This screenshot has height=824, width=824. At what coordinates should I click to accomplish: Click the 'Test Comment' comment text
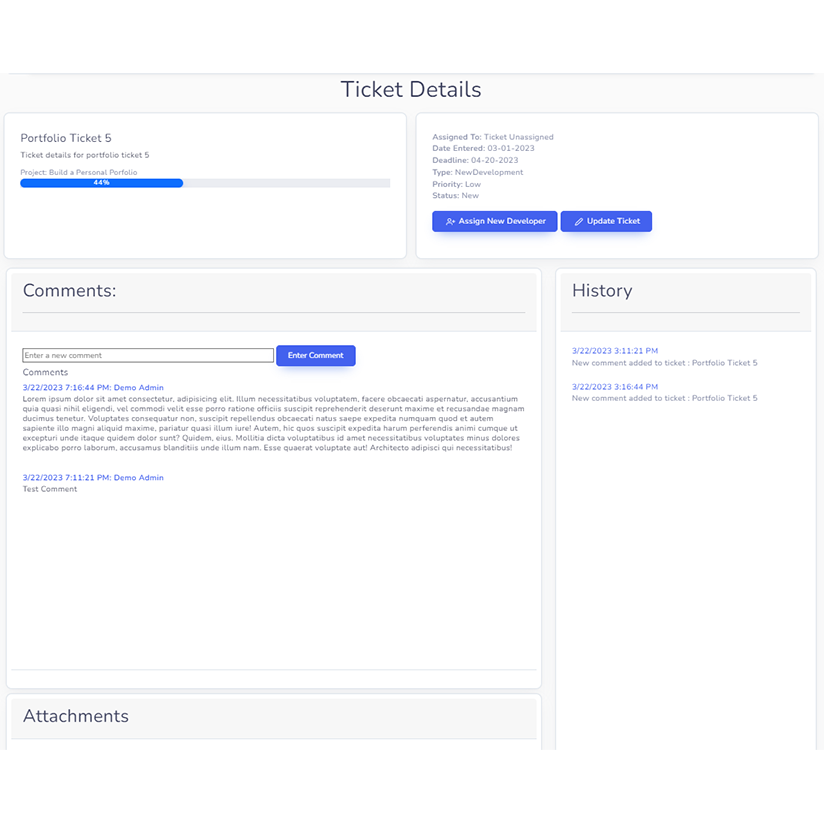tap(50, 489)
